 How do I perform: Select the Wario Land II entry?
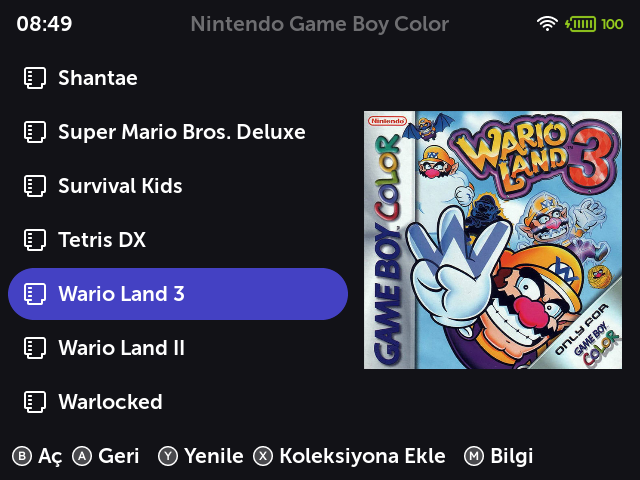coord(178,348)
